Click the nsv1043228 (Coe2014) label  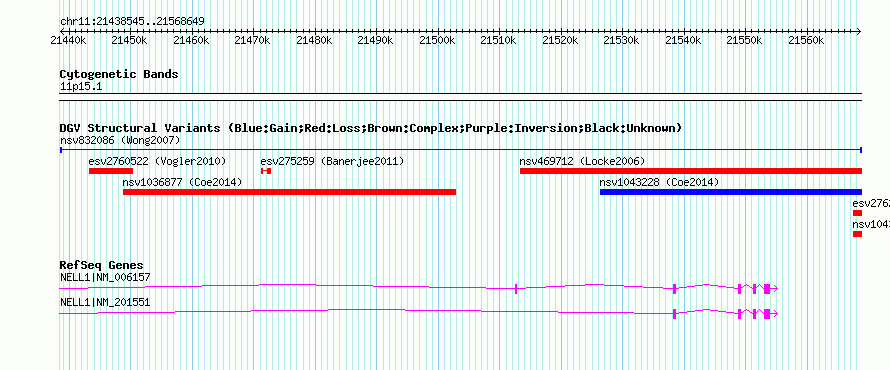660,182
